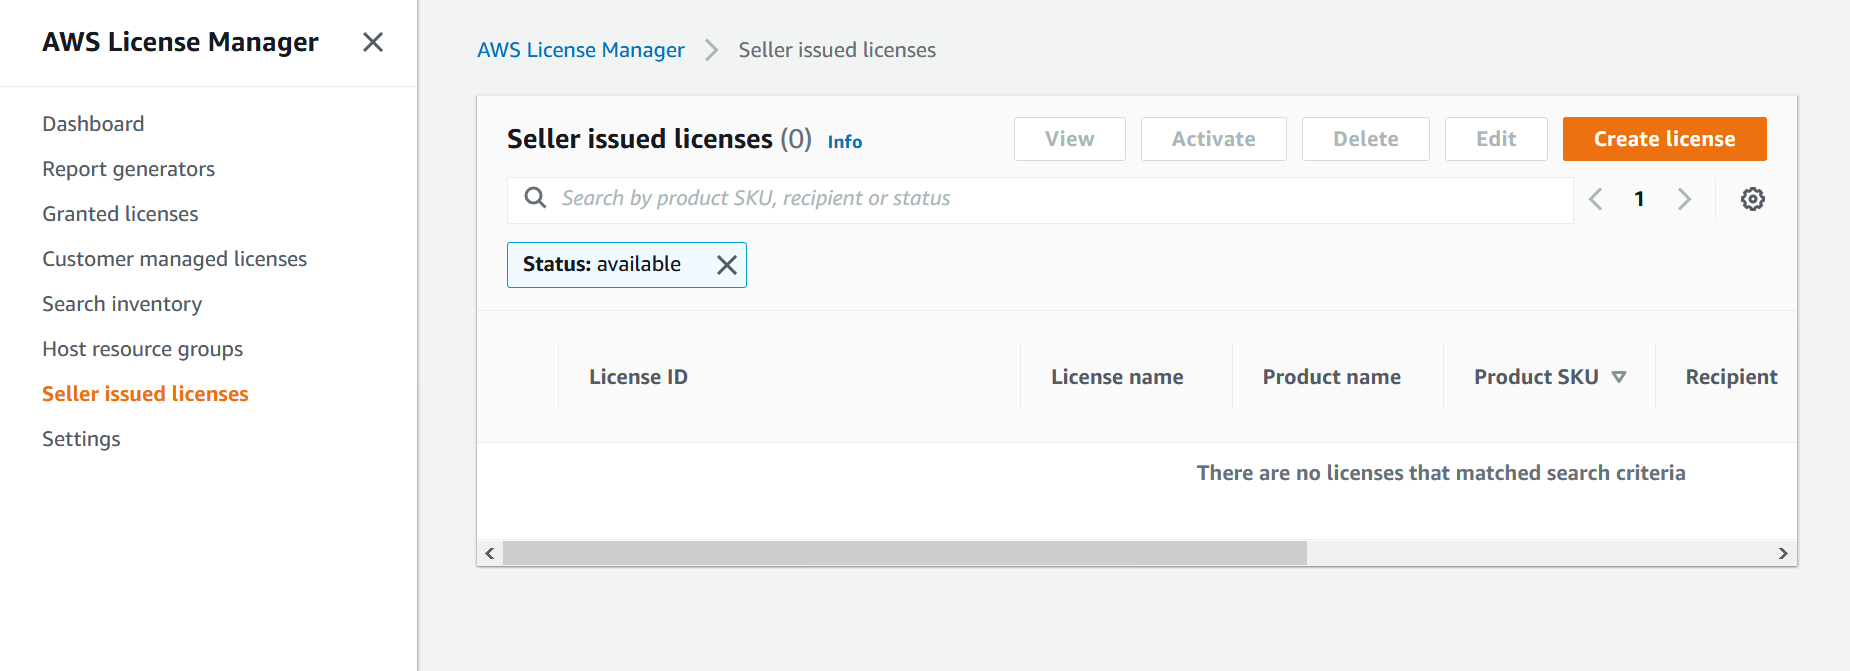Image resolution: width=1850 pixels, height=671 pixels.
Task: Click the no licenses matched message
Action: point(1441,473)
